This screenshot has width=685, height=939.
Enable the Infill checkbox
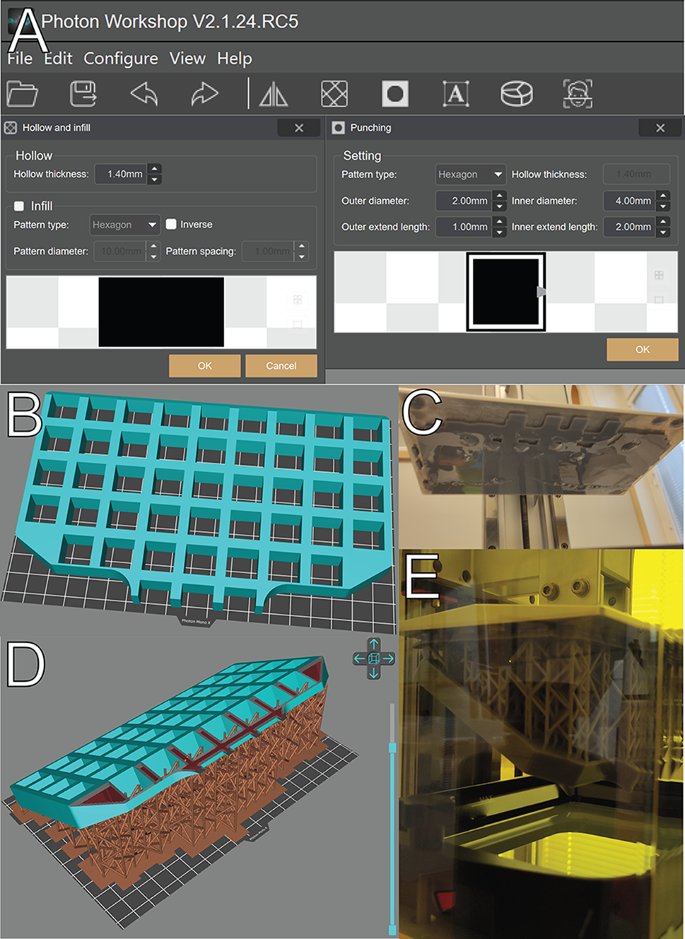19,206
